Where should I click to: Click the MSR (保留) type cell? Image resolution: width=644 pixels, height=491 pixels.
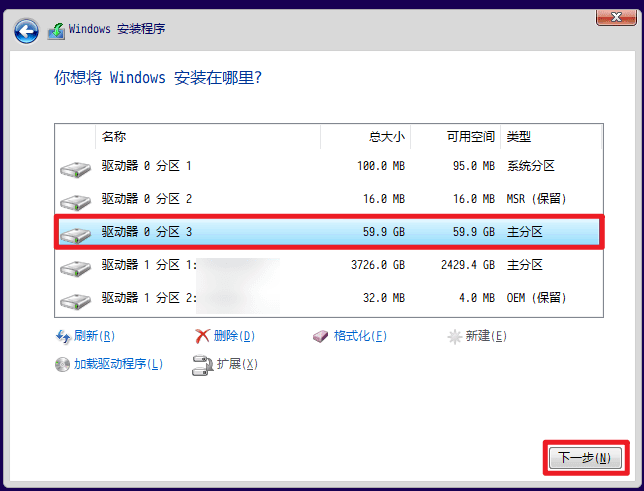click(x=536, y=199)
